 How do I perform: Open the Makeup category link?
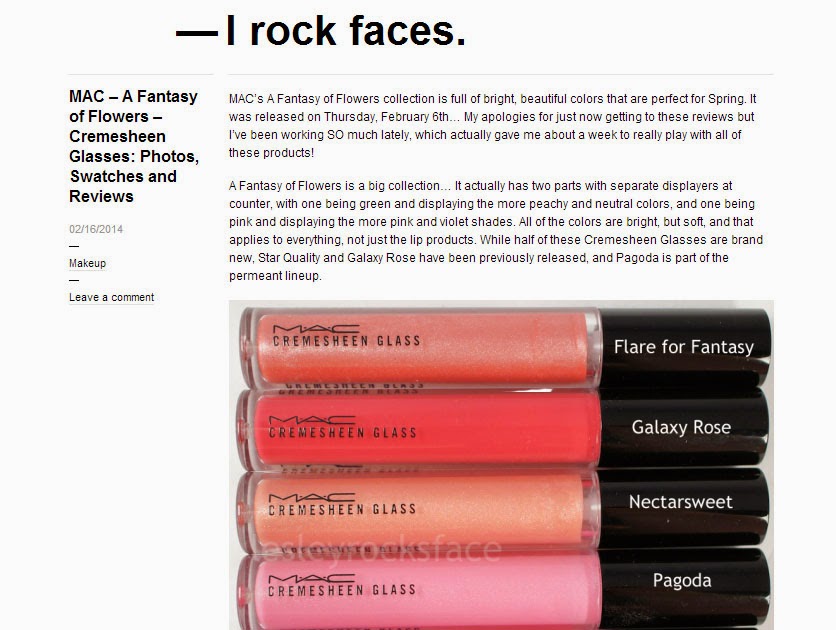point(87,263)
